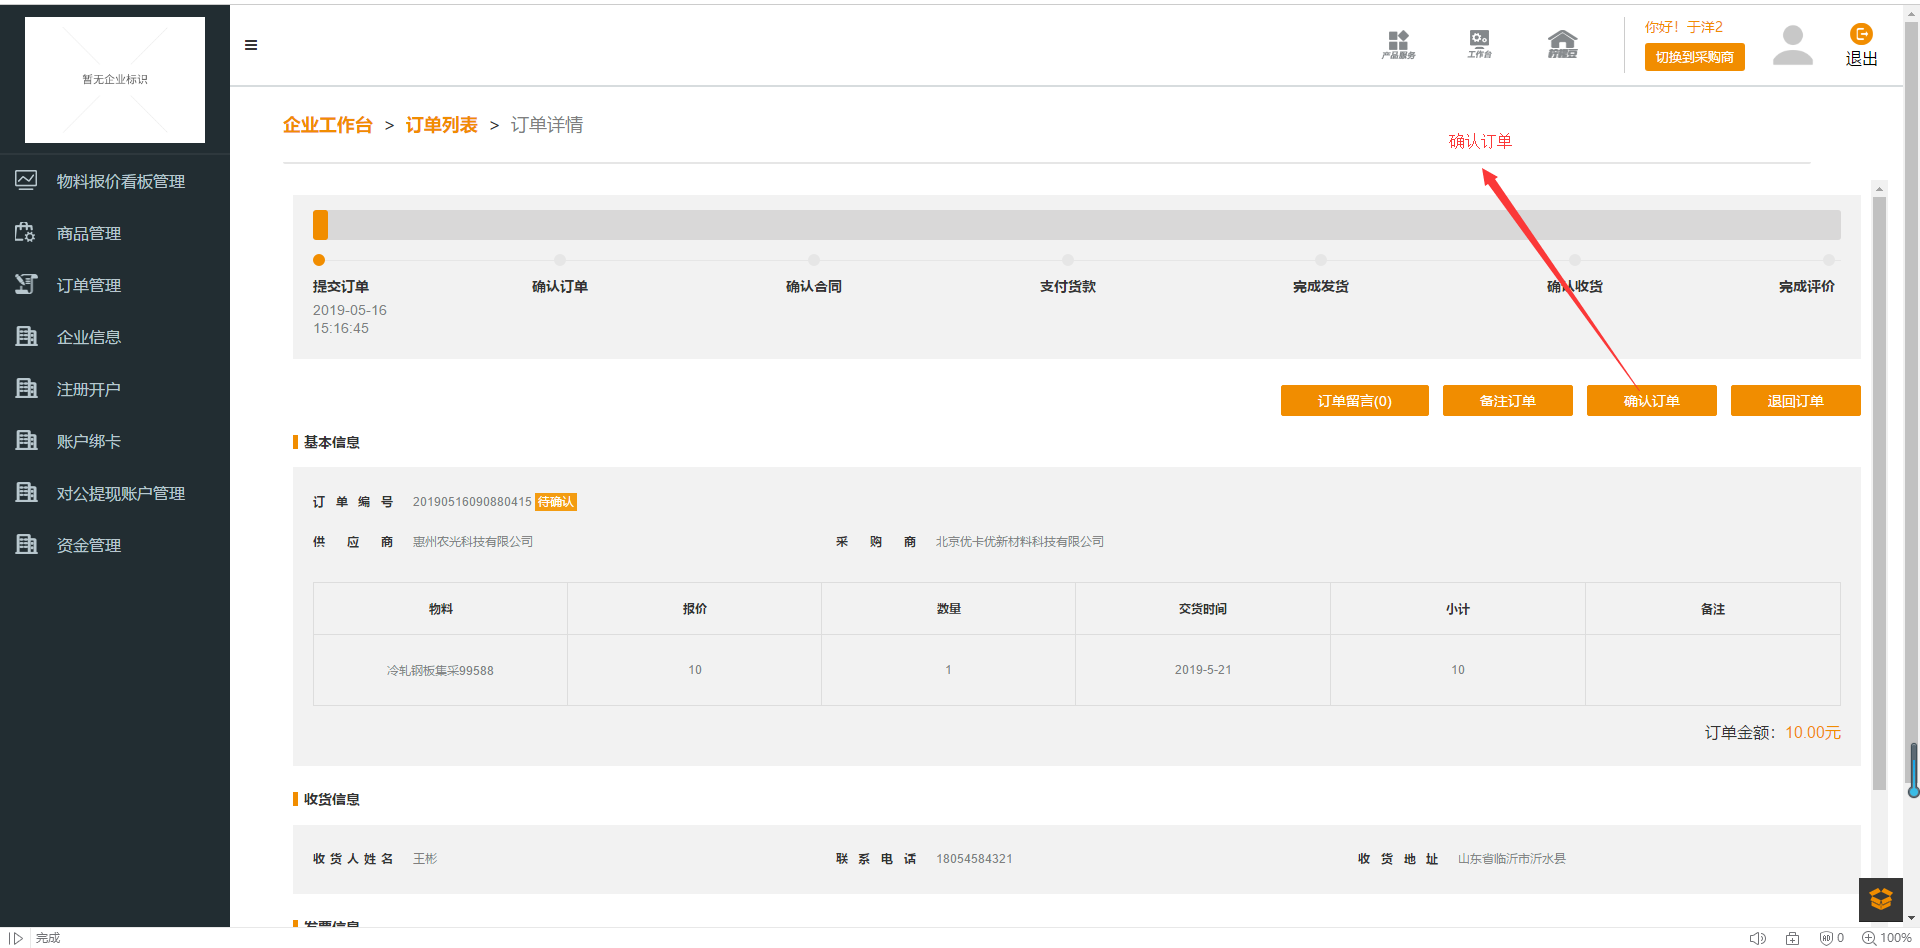Click supplier name 惠州农光科技有限公司

pos(473,542)
